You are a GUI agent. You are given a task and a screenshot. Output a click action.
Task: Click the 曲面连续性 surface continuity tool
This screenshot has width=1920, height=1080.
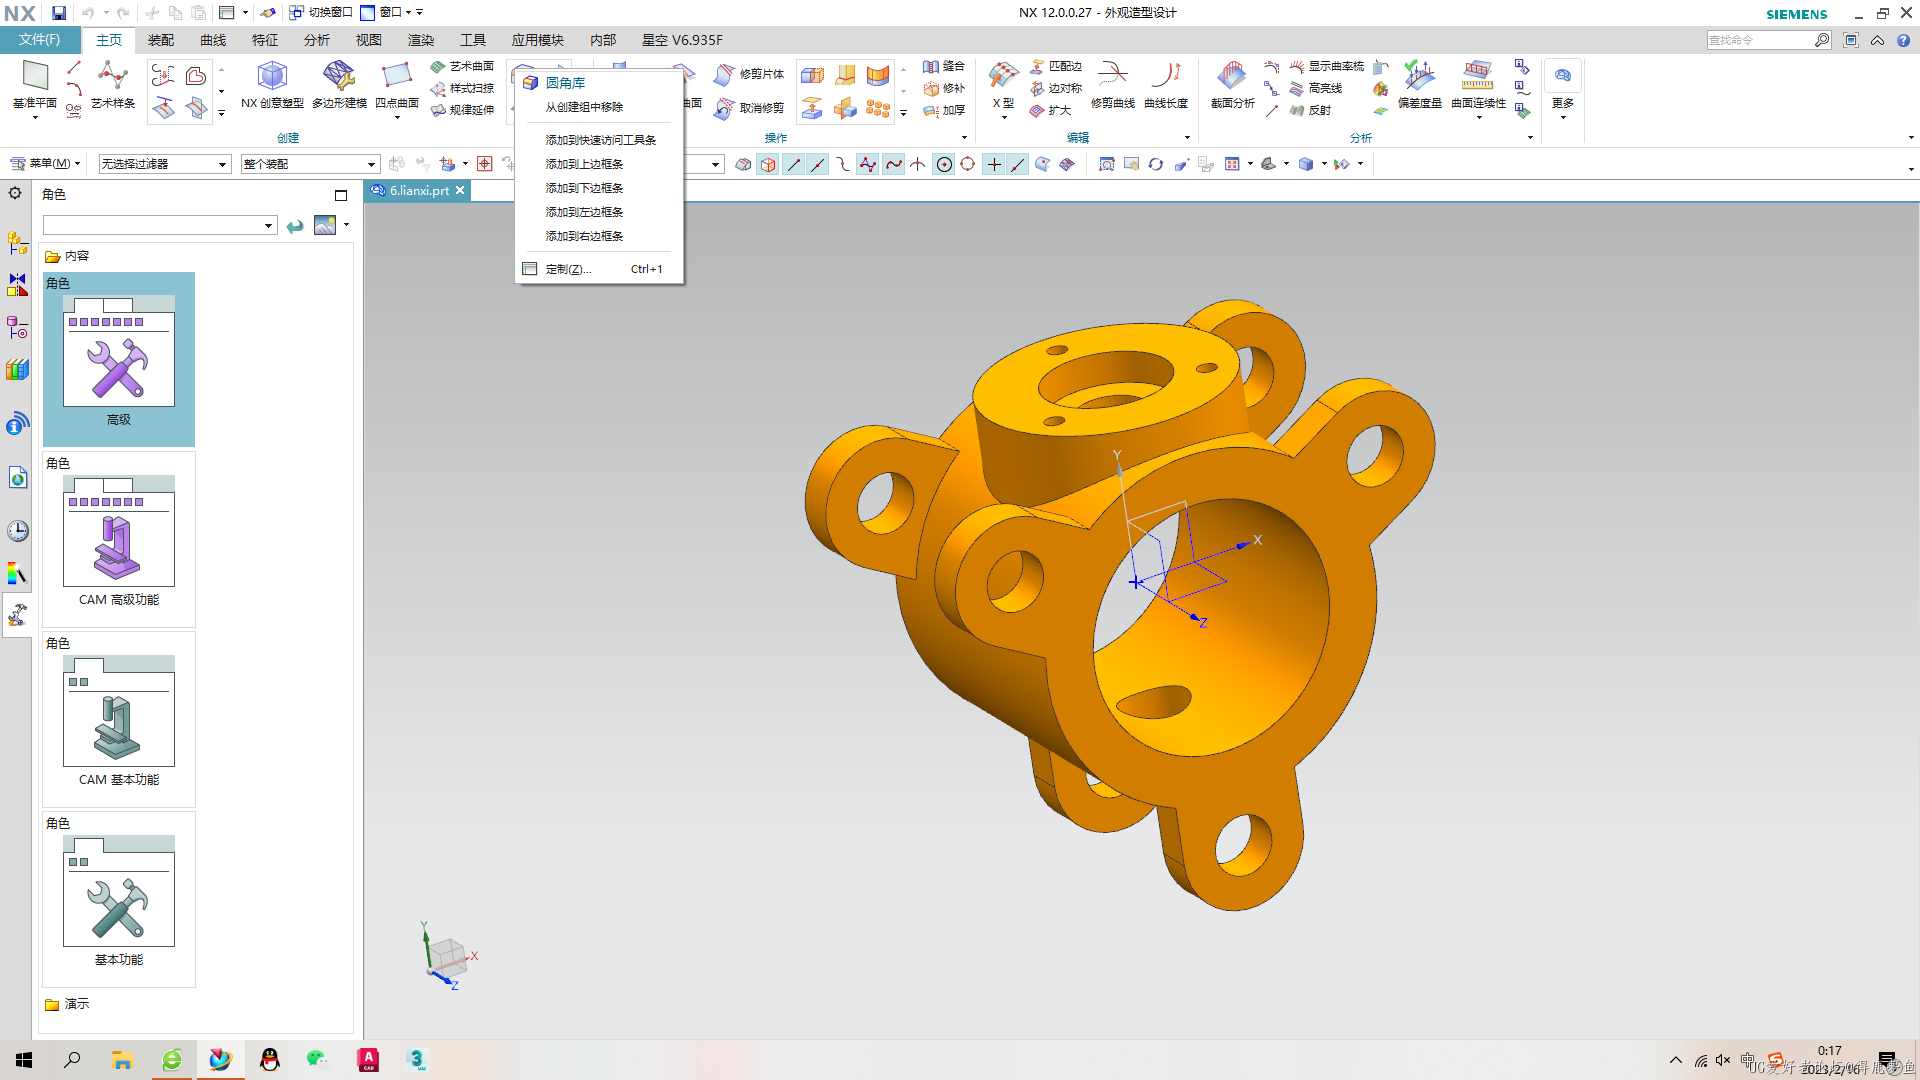click(1478, 85)
